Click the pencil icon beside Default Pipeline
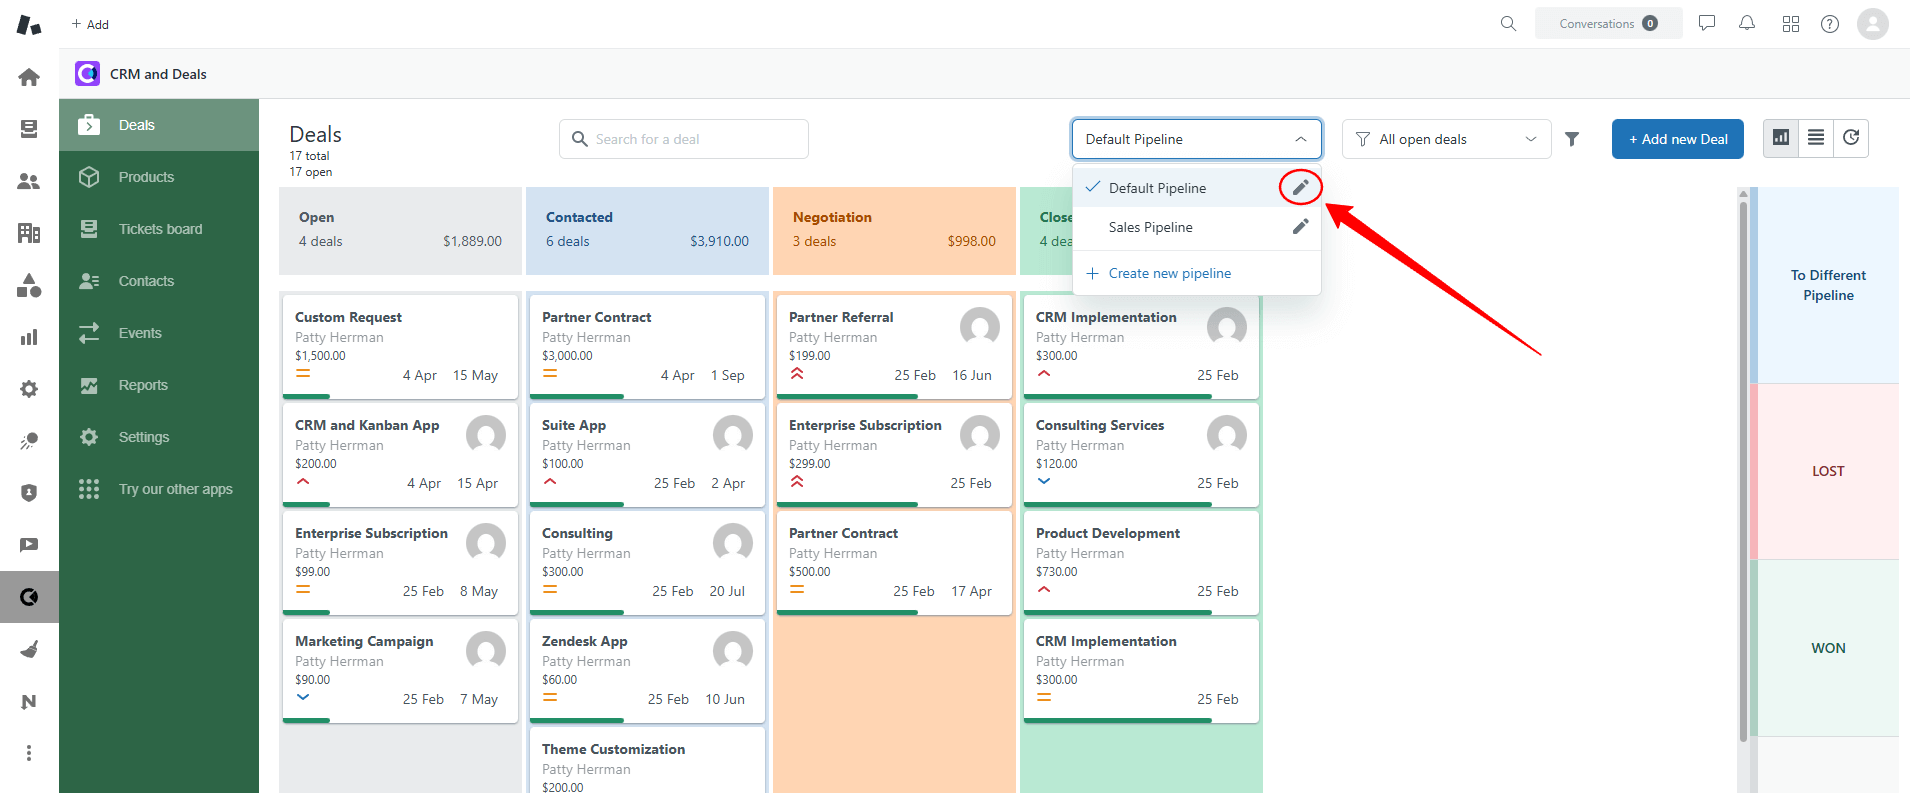 pyautogui.click(x=1300, y=187)
